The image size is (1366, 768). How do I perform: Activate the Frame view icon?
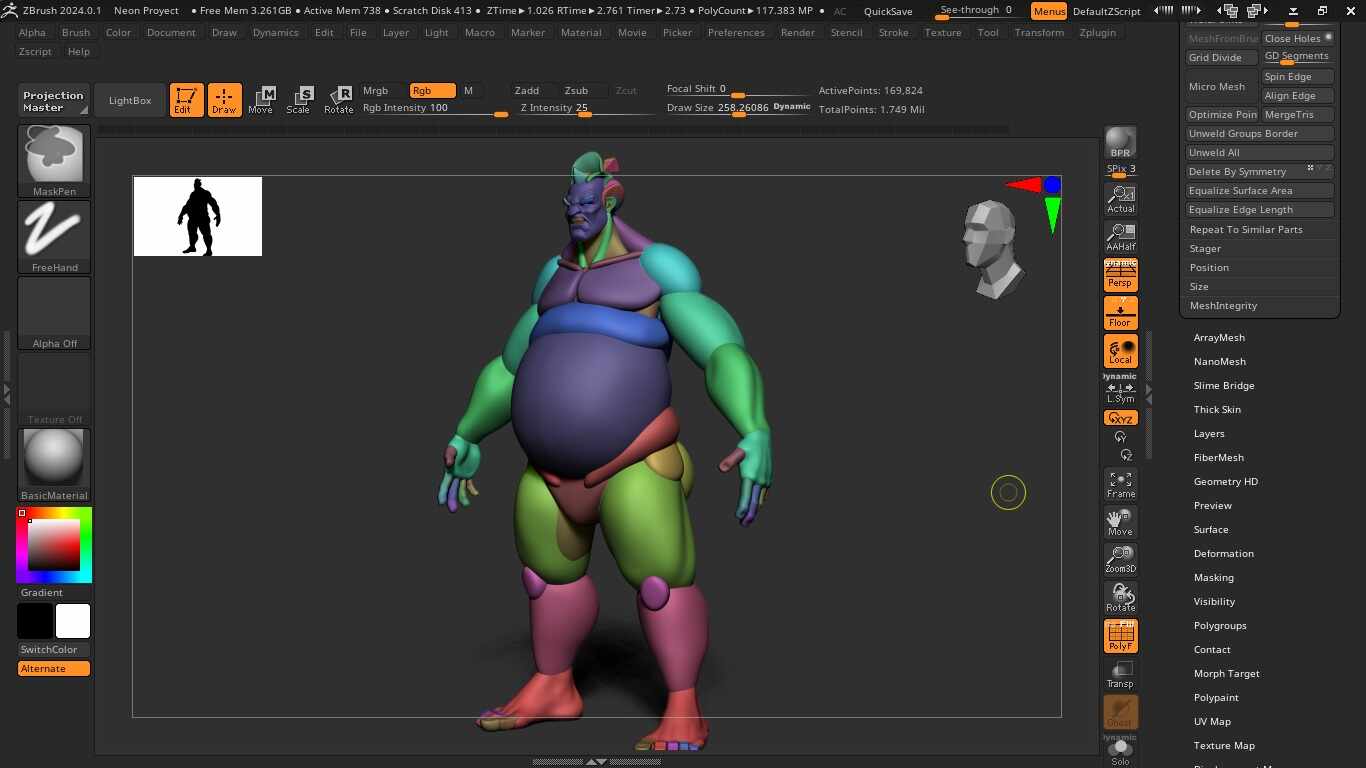tap(1119, 484)
